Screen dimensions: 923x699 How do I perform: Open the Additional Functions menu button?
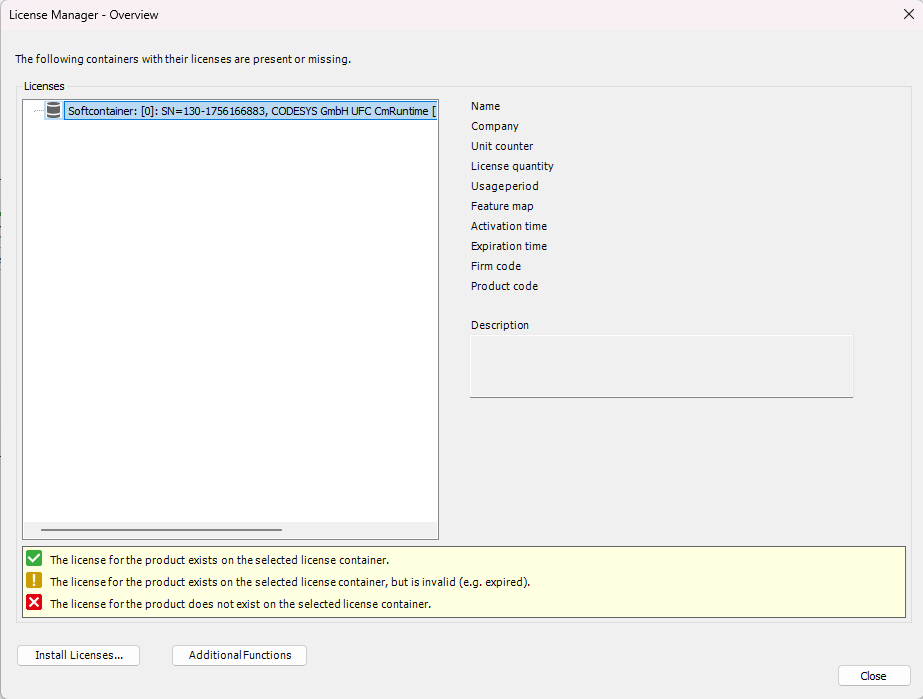[x=239, y=655]
